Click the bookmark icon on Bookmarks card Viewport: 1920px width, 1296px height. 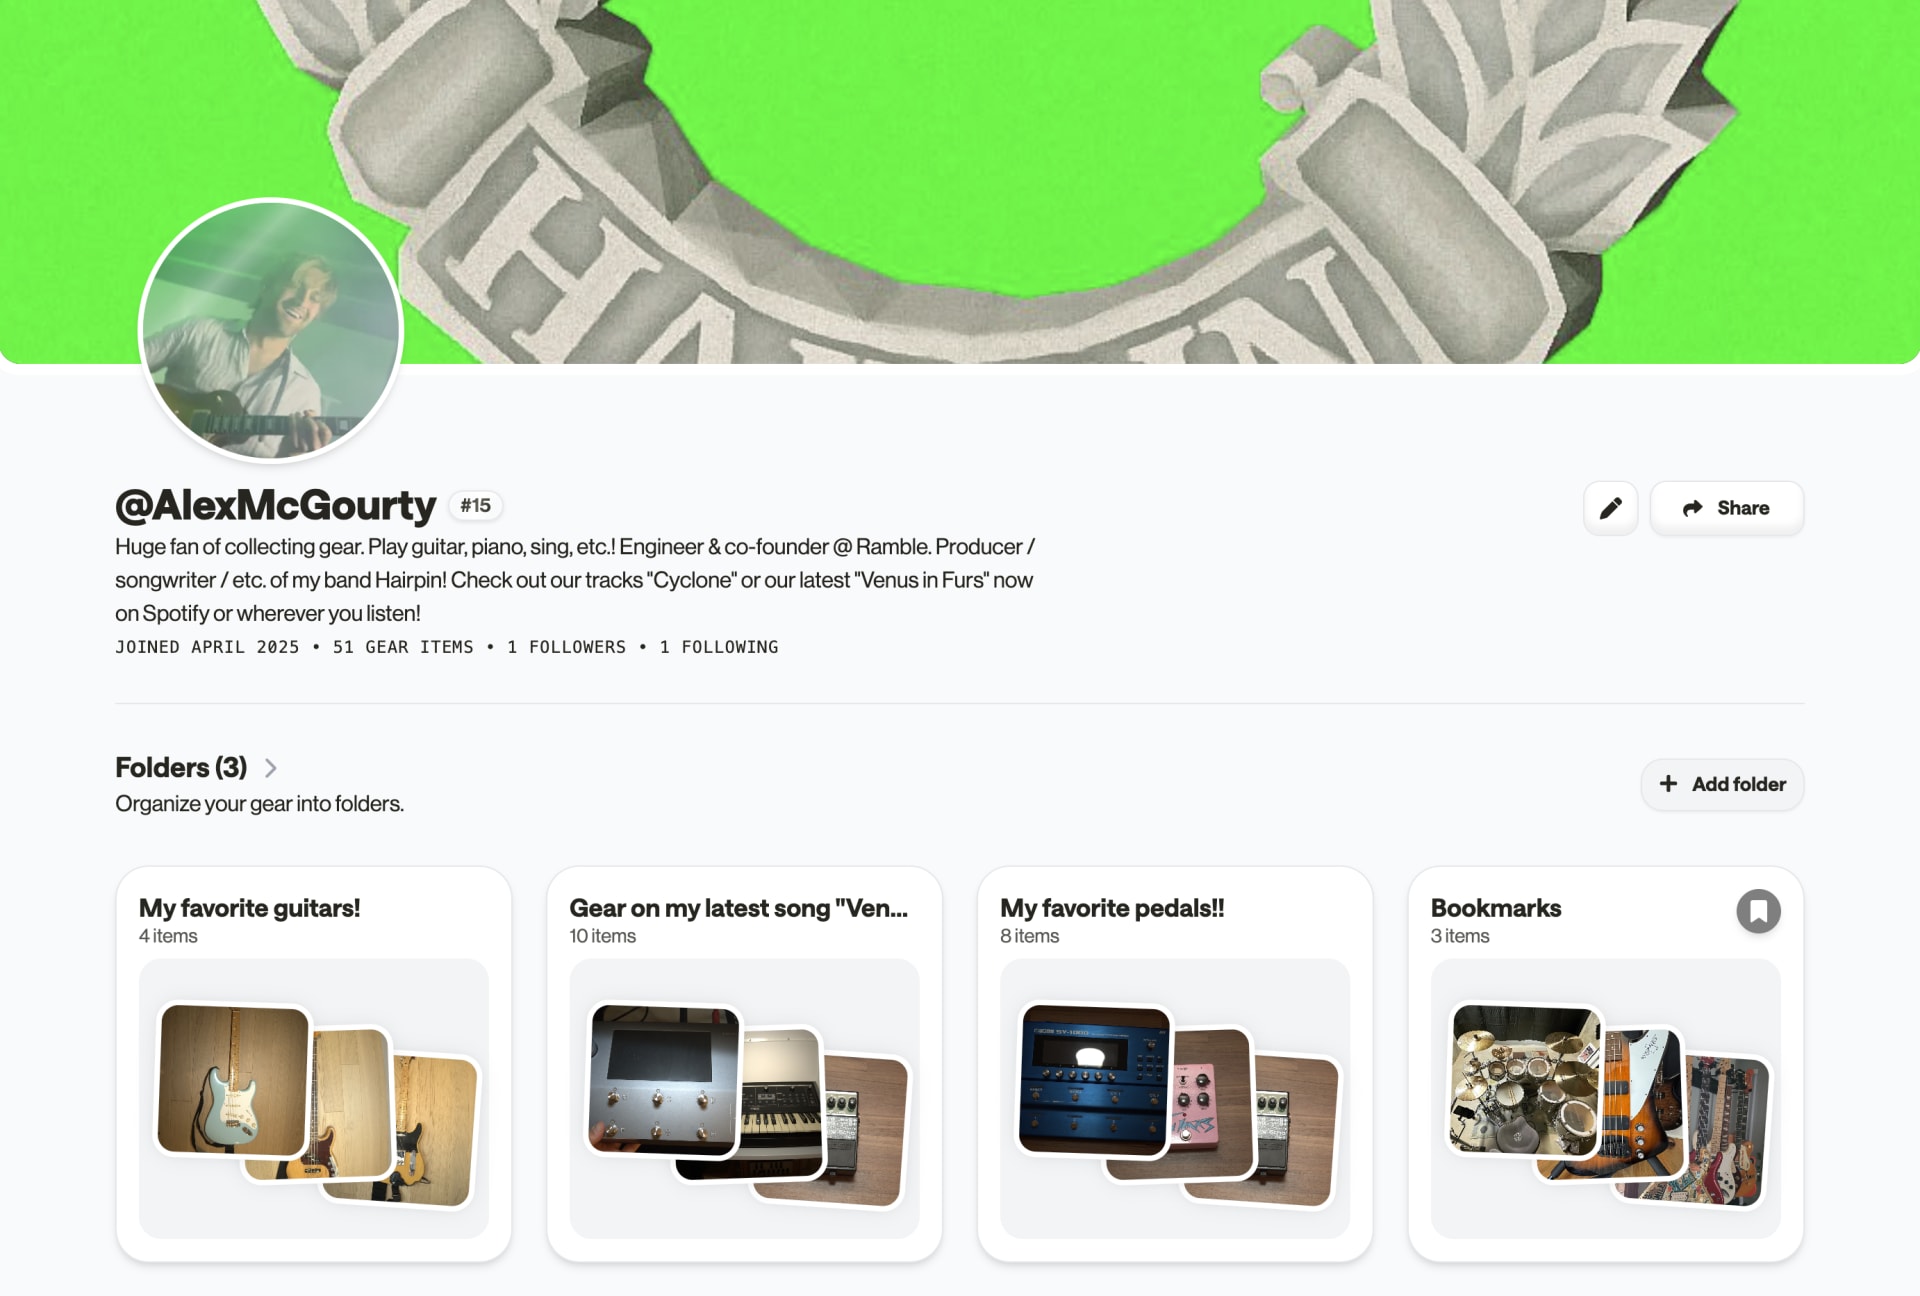[1758, 911]
